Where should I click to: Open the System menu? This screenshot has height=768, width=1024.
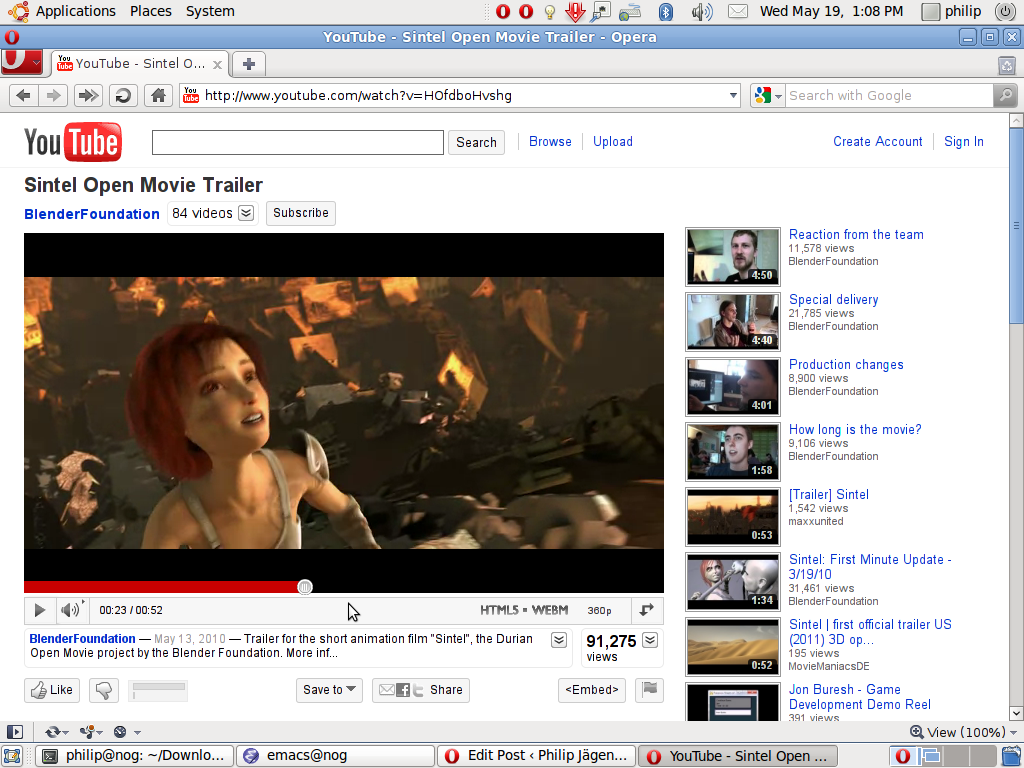click(x=210, y=11)
